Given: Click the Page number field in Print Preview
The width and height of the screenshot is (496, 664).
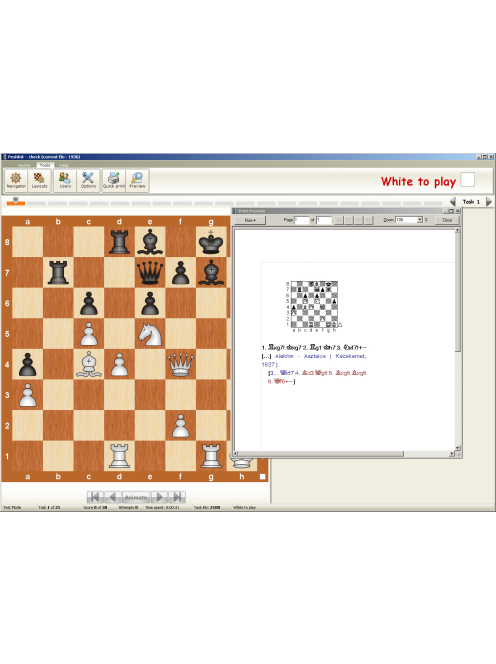Looking at the screenshot, I should coord(302,220).
